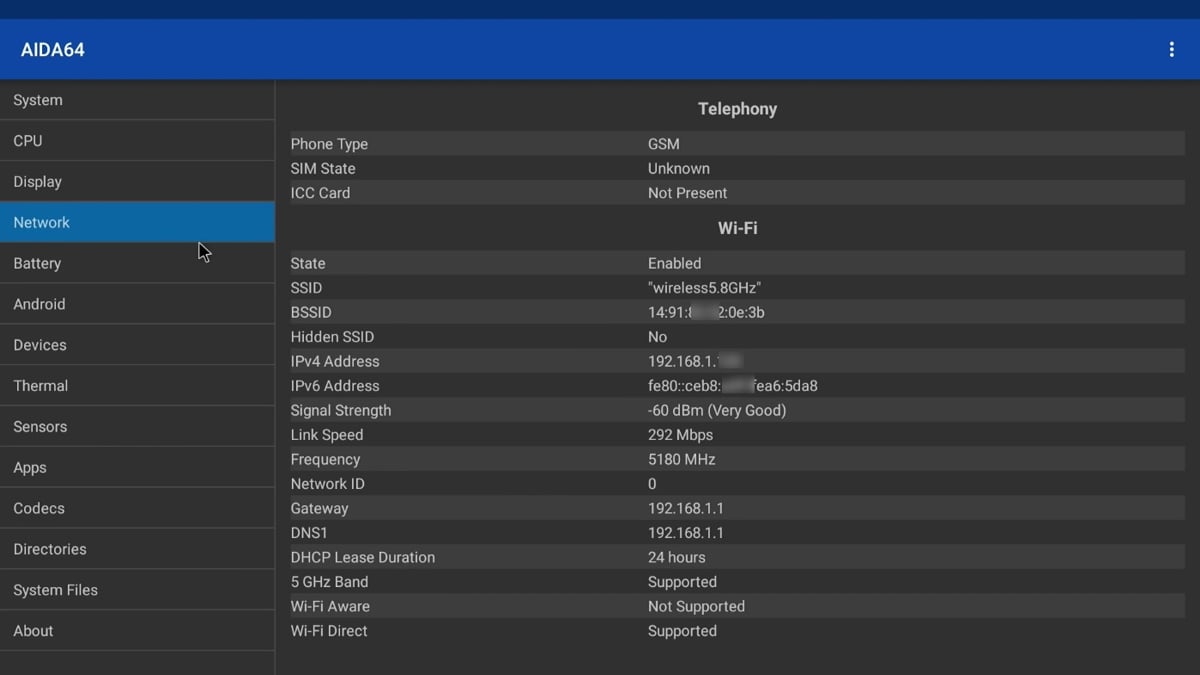Open the Codecs section

pos(137,508)
